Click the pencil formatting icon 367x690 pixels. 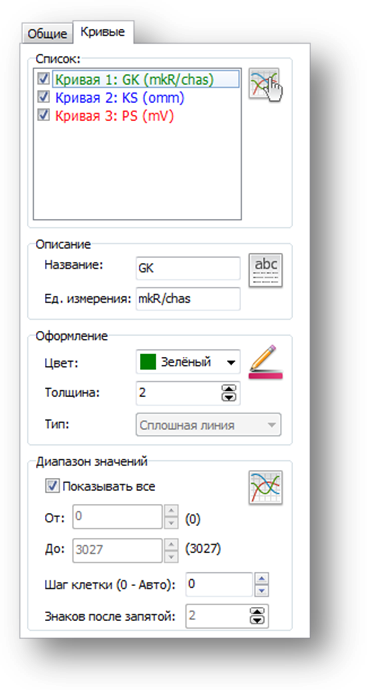pyautogui.click(x=266, y=362)
